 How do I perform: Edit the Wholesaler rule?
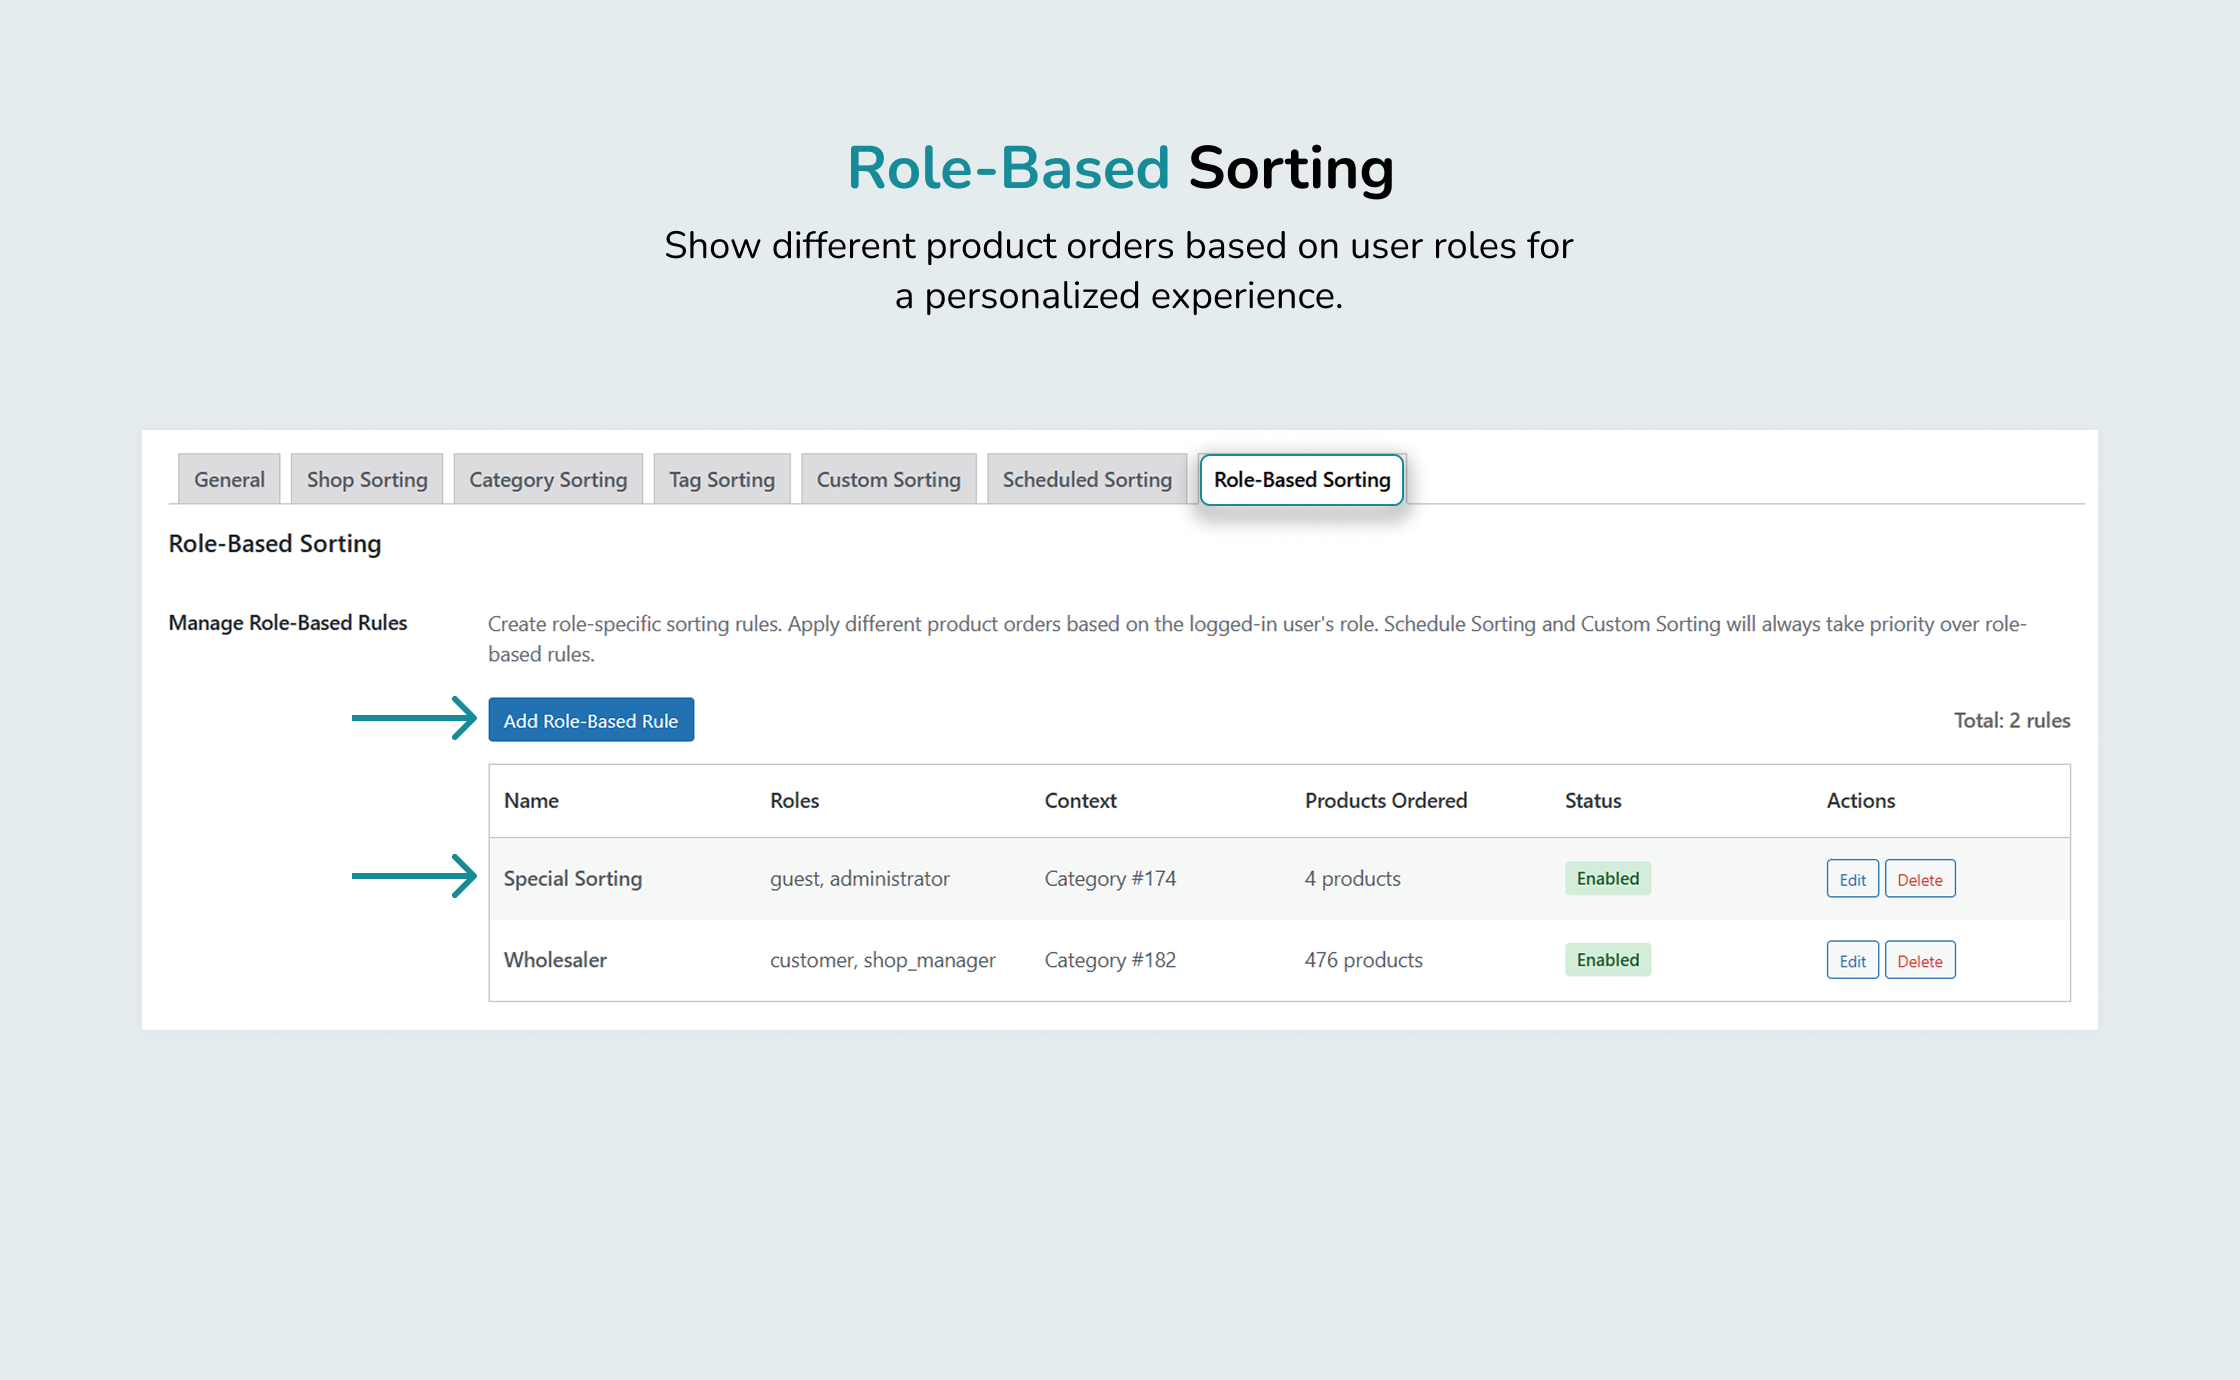pyautogui.click(x=1852, y=960)
